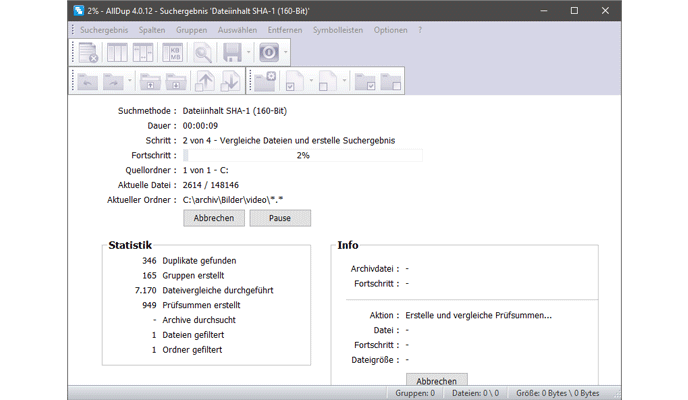Click the magnifier preview icon
The width and height of the screenshot is (688, 400).
click(204, 52)
